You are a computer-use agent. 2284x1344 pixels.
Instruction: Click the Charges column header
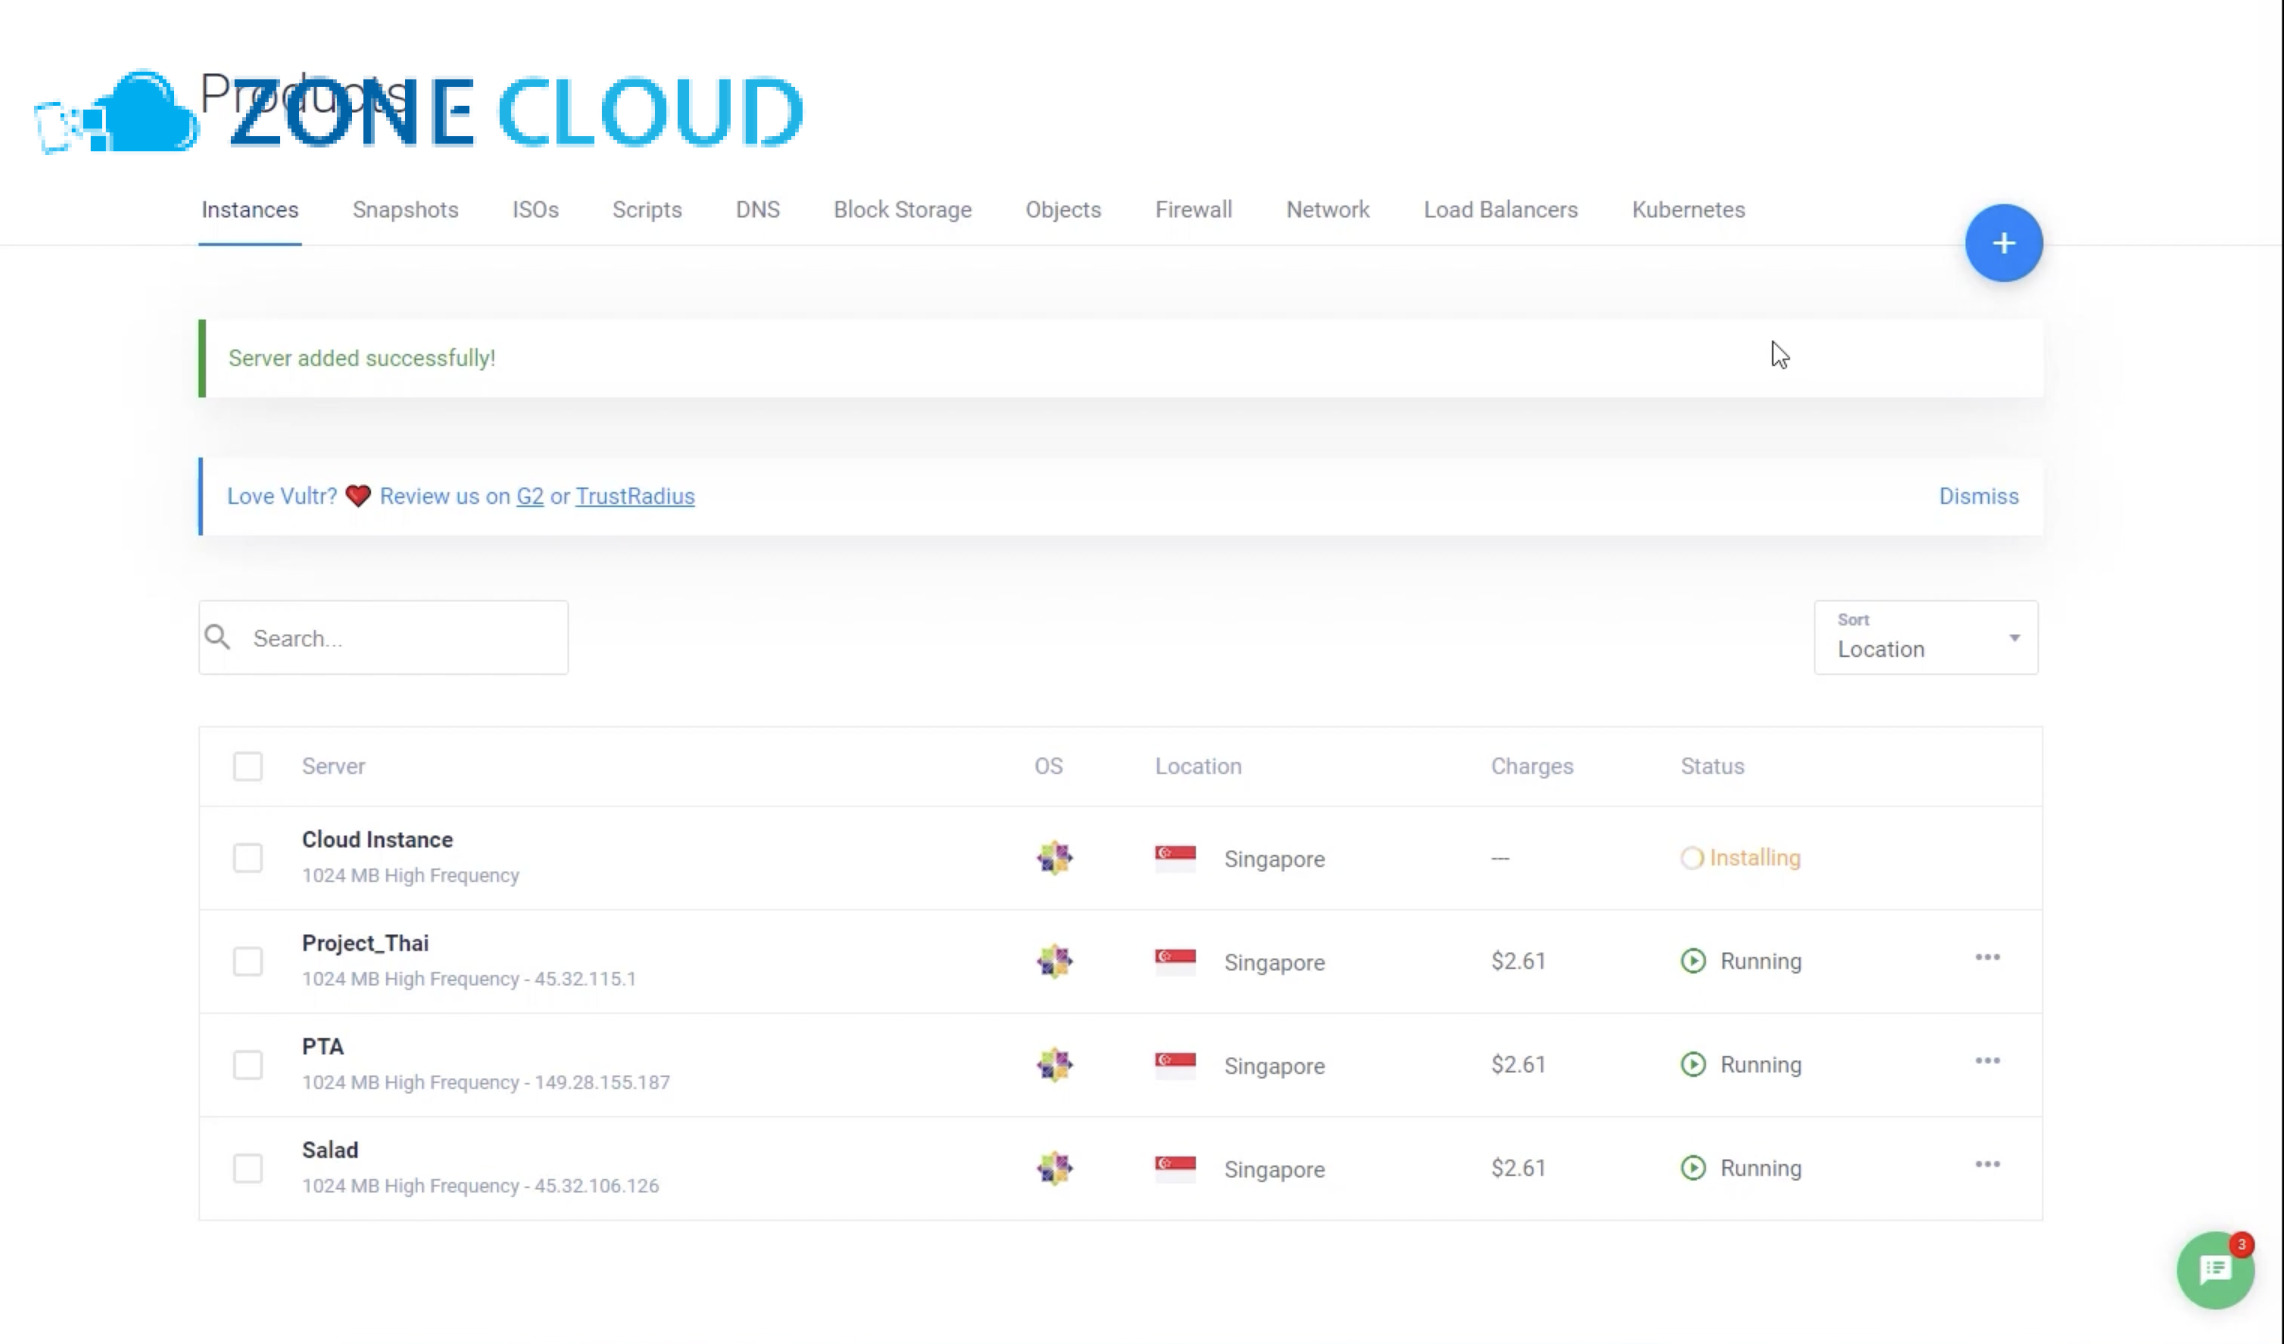point(1532,766)
